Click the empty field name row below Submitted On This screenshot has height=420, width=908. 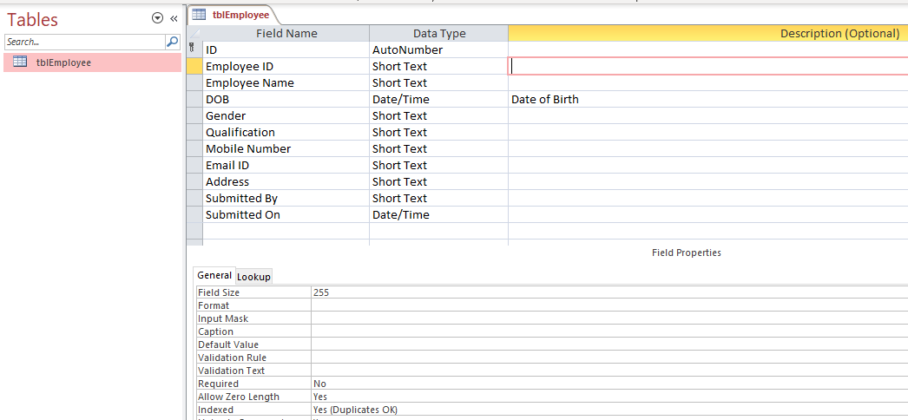pyautogui.click(x=286, y=231)
